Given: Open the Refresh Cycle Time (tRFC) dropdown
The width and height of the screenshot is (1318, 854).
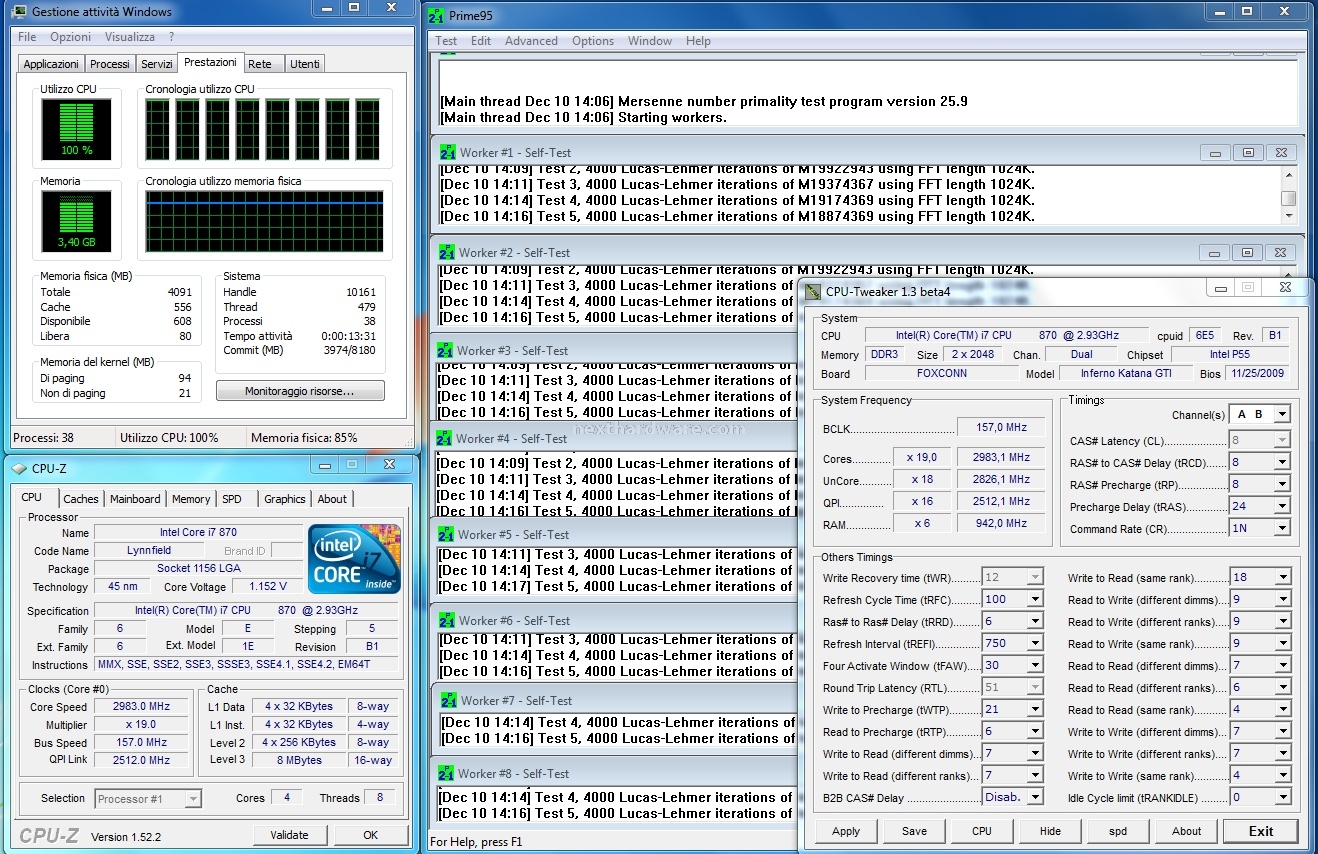Looking at the screenshot, I should coord(1013,599).
